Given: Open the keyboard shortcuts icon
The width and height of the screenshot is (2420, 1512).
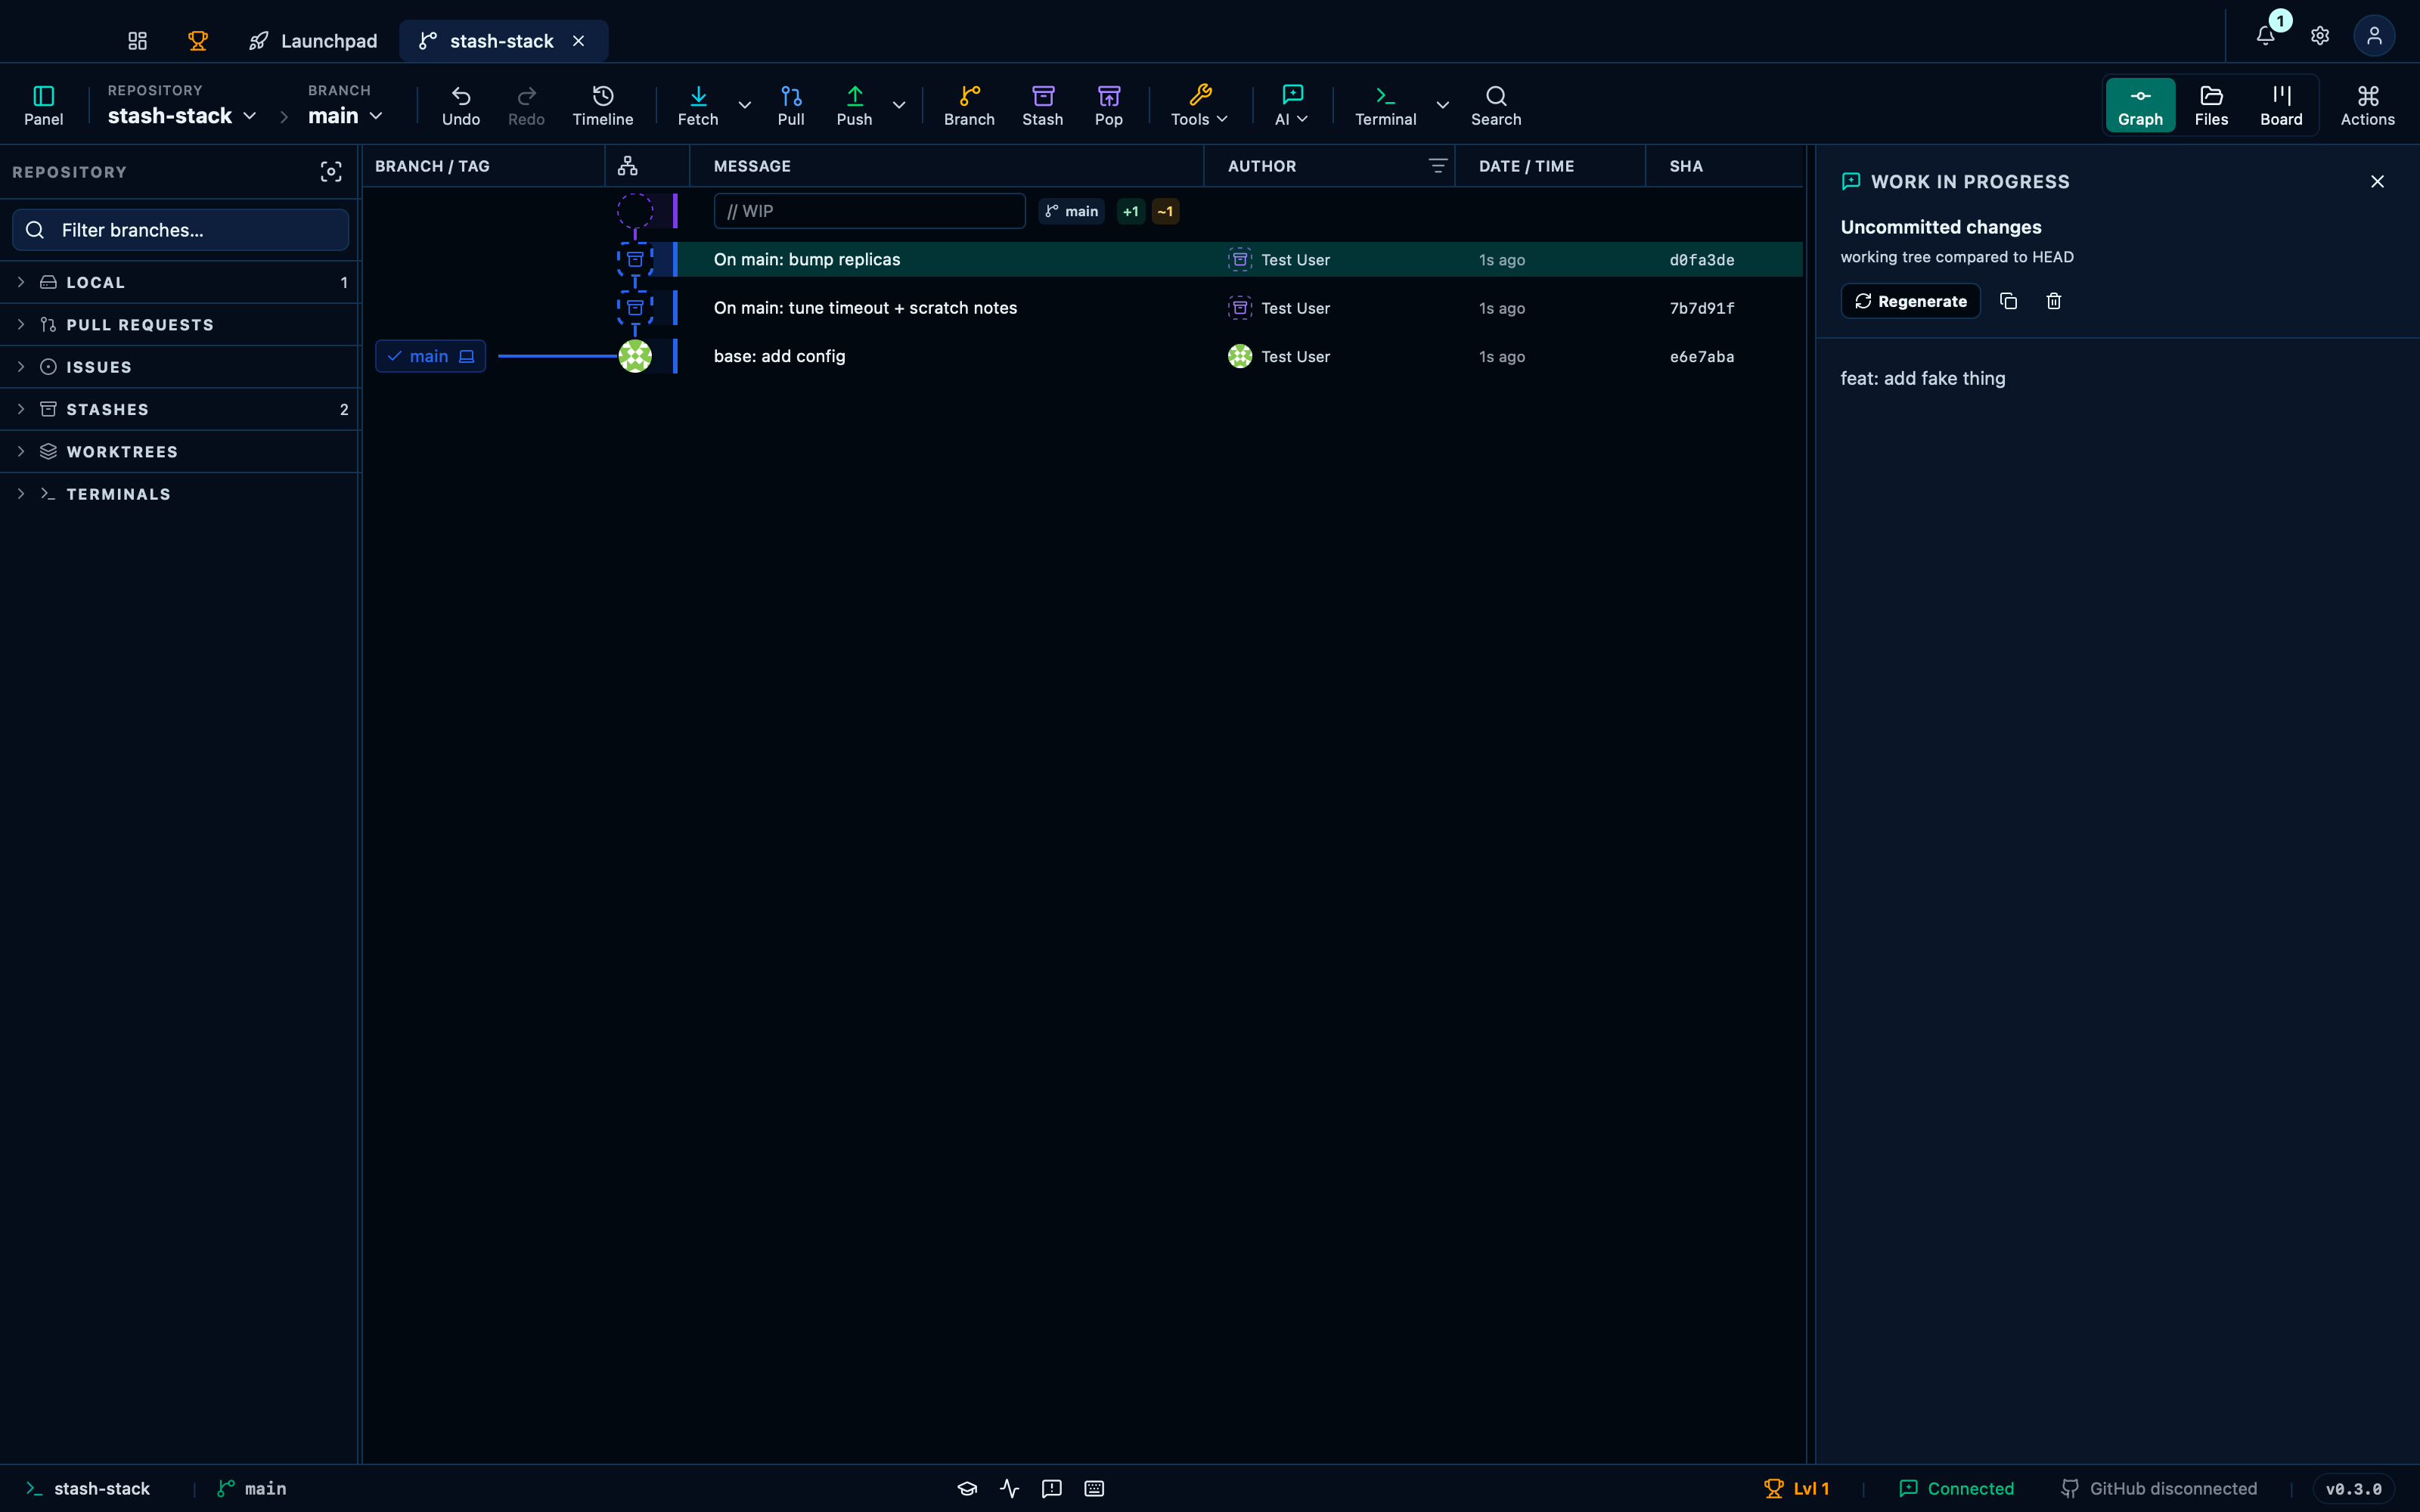Looking at the screenshot, I should (1094, 1488).
